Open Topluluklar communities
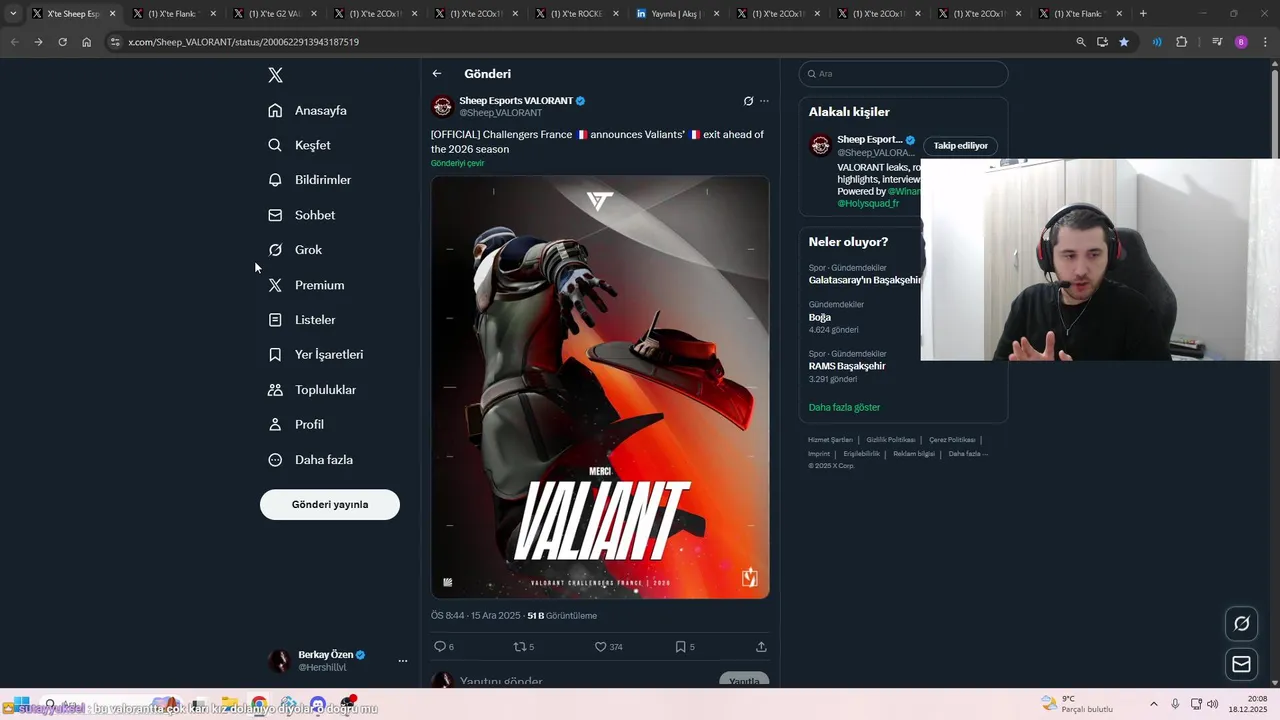 [312, 390]
